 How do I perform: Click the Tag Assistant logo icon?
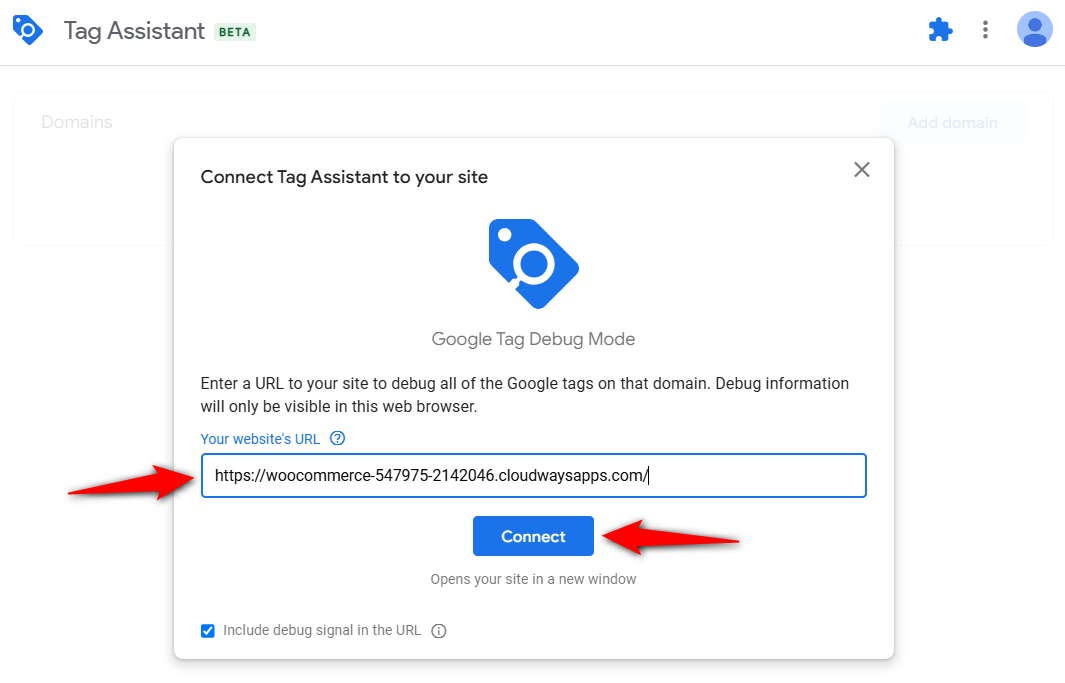tap(28, 30)
